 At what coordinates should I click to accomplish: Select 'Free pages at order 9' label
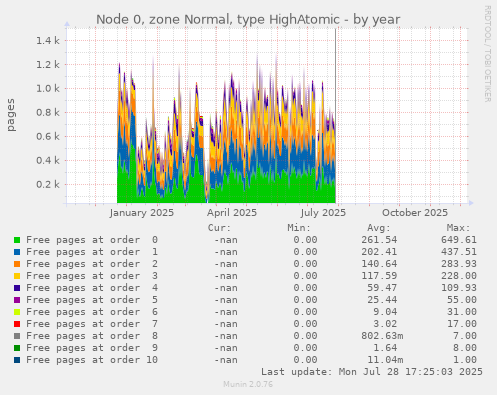(x=92, y=348)
